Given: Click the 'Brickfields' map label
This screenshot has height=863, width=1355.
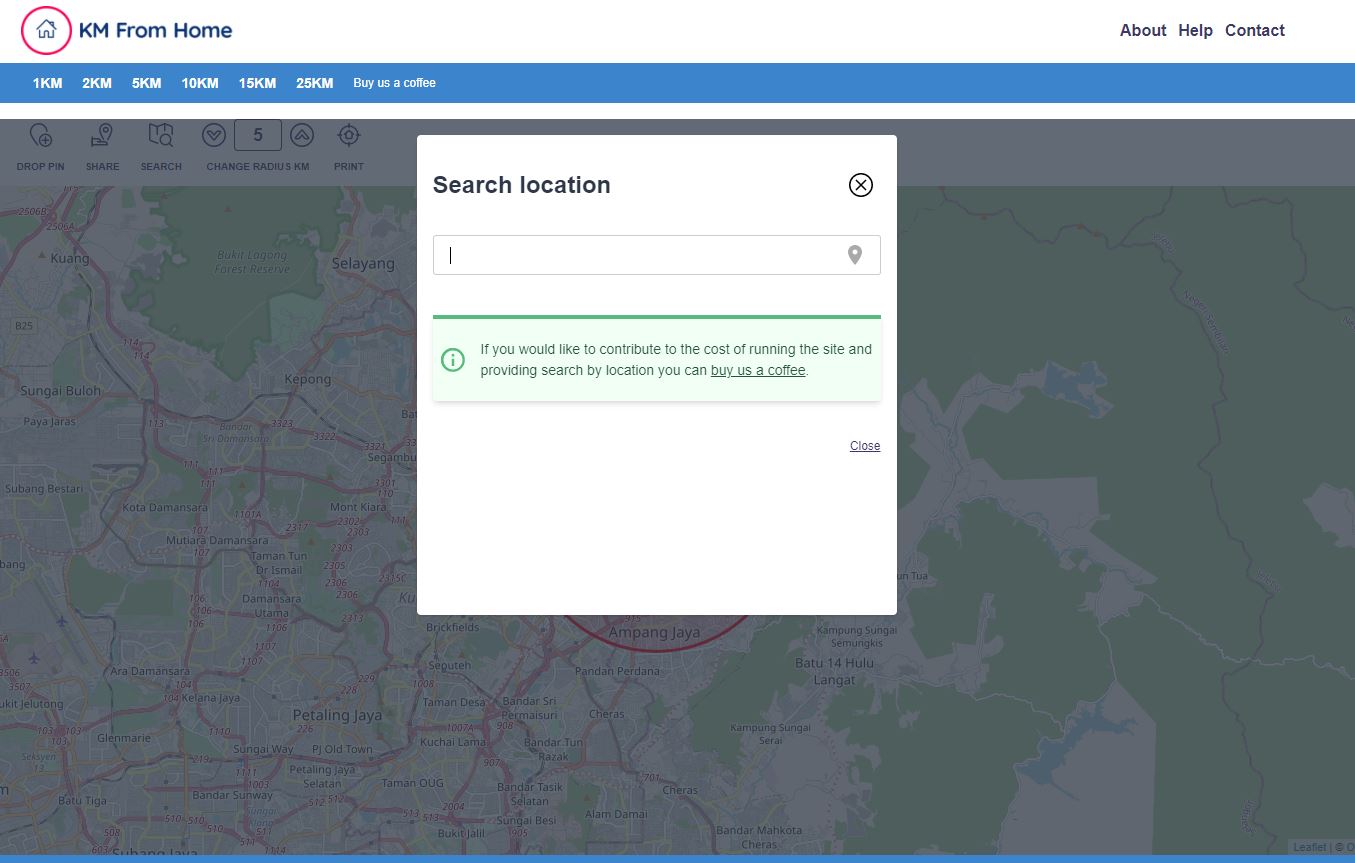Looking at the screenshot, I should coord(453,628).
